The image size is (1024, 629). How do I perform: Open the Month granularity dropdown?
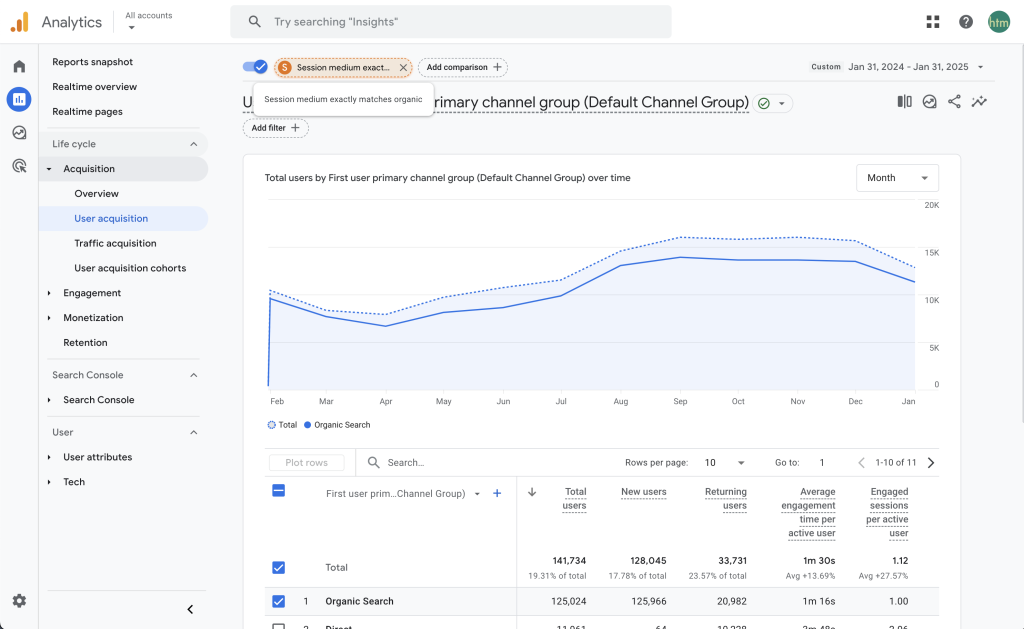(x=897, y=178)
